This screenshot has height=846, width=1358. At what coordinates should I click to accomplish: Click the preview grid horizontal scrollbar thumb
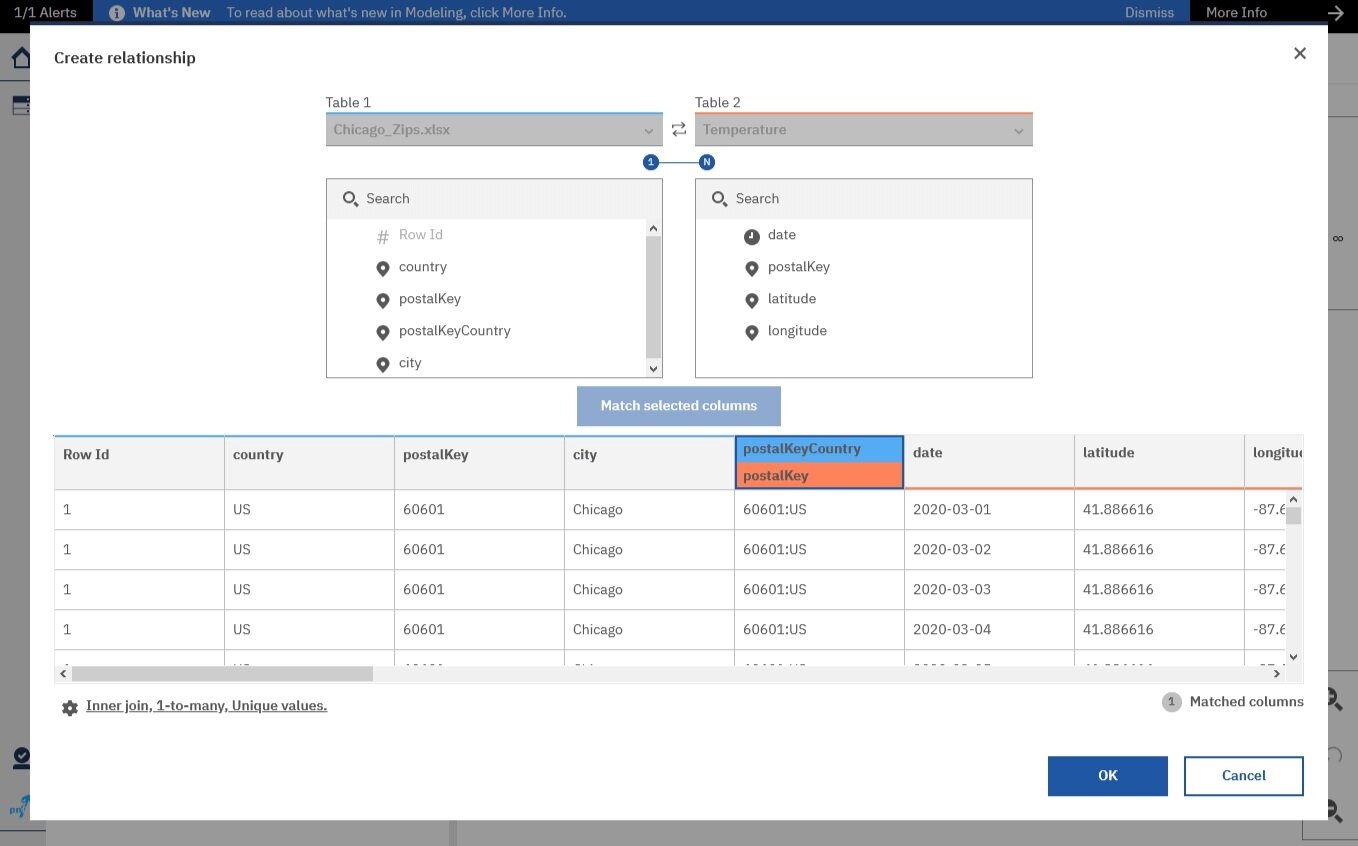tap(222, 674)
